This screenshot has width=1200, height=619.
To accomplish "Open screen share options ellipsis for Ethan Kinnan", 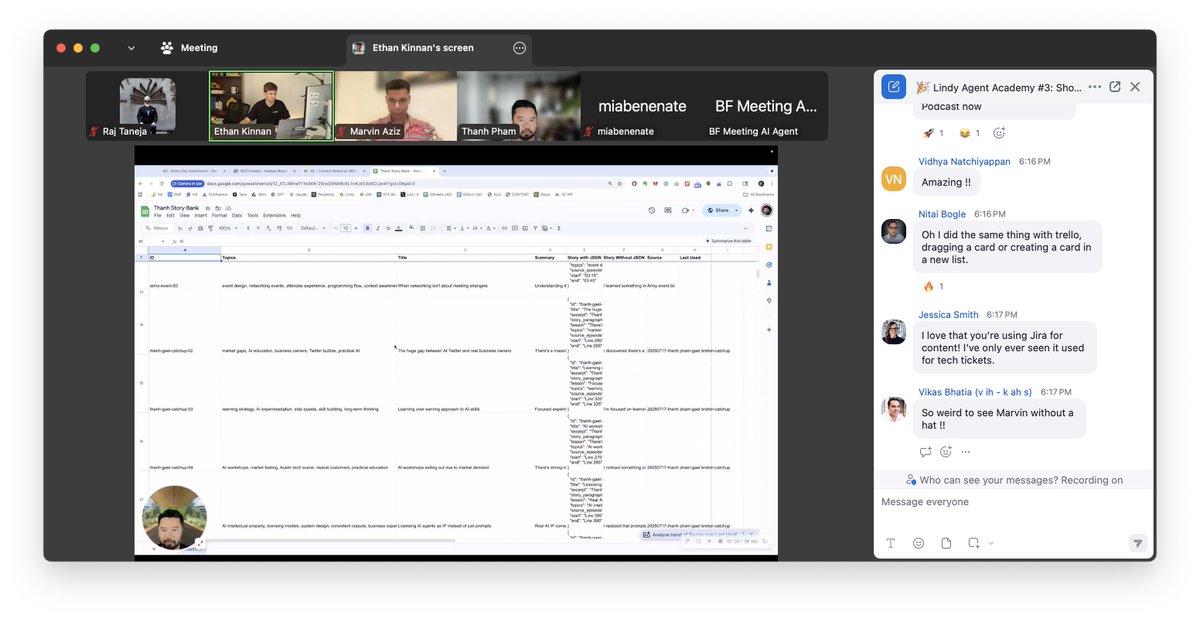I will point(519,48).
